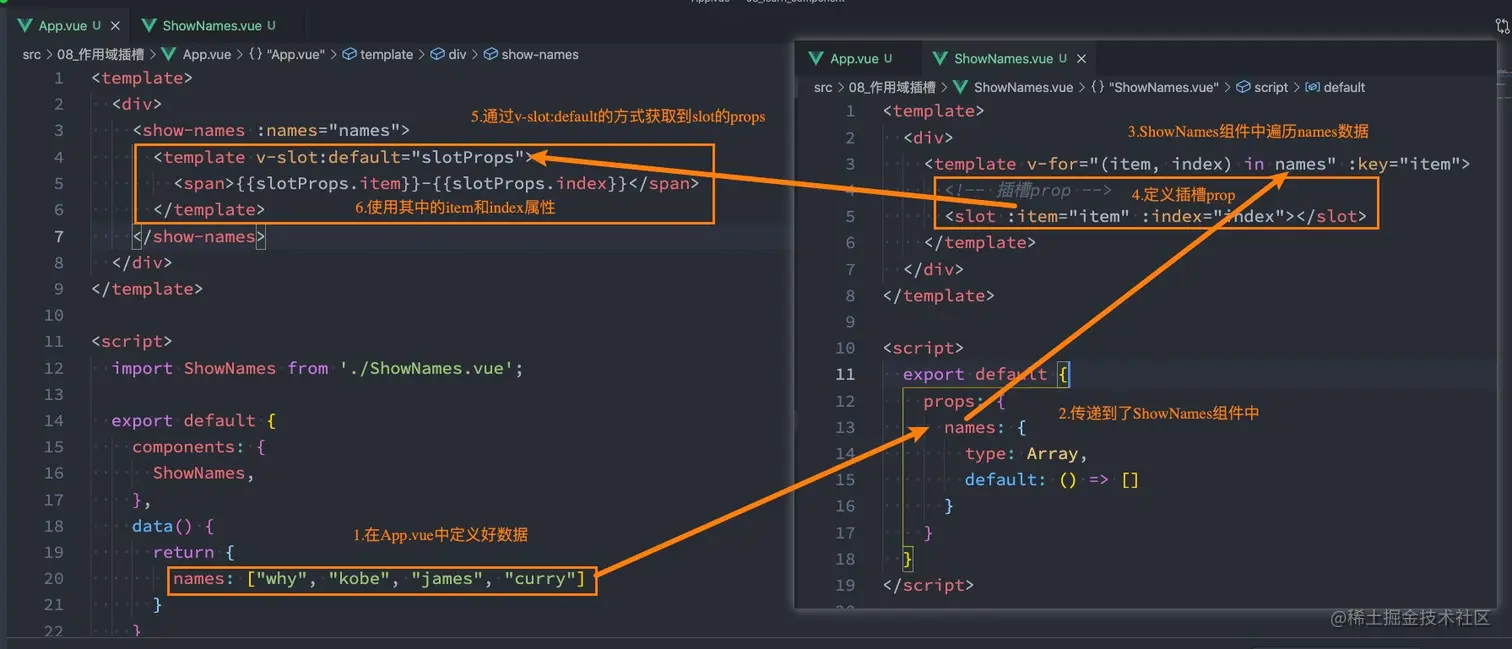
Task: Click the Vue icon on right ShowNames.vue tab
Action: (941, 58)
